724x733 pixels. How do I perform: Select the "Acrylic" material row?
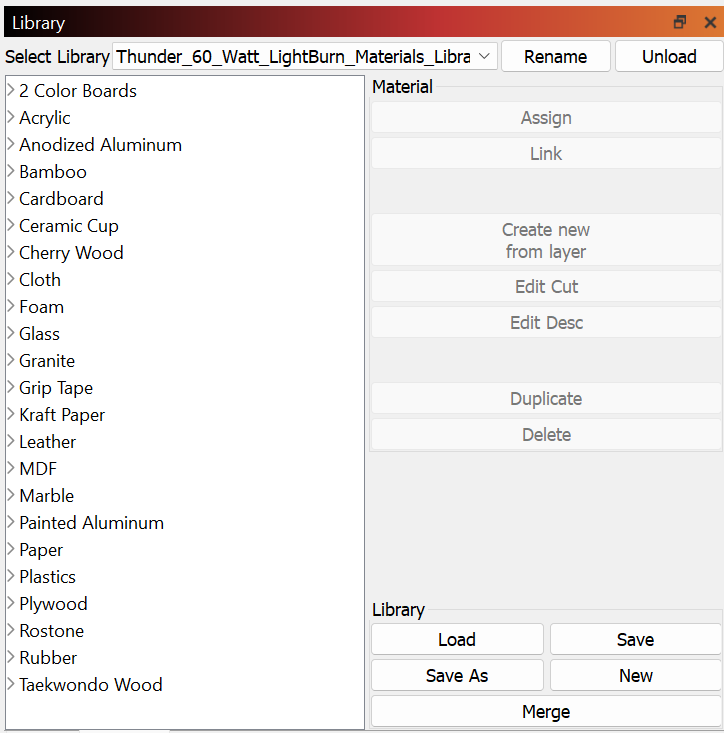coord(44,118)
